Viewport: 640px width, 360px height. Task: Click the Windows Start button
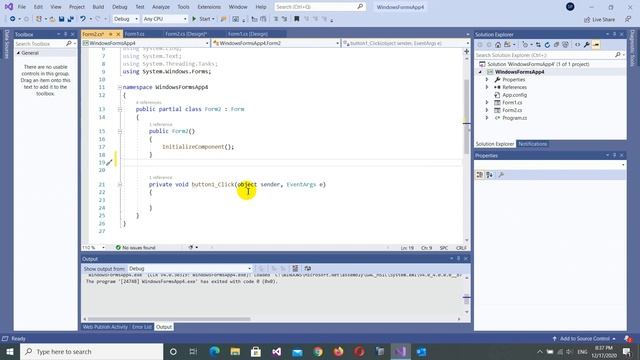[10, 351]
